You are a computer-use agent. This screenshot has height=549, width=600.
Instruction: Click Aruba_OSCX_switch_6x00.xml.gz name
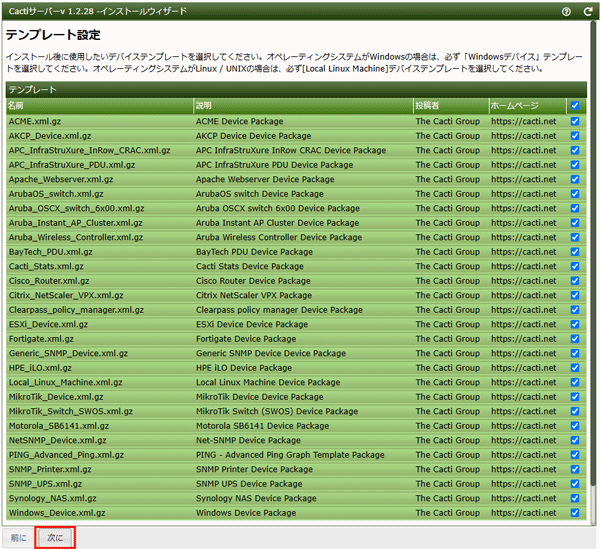(x=77, y=209)
